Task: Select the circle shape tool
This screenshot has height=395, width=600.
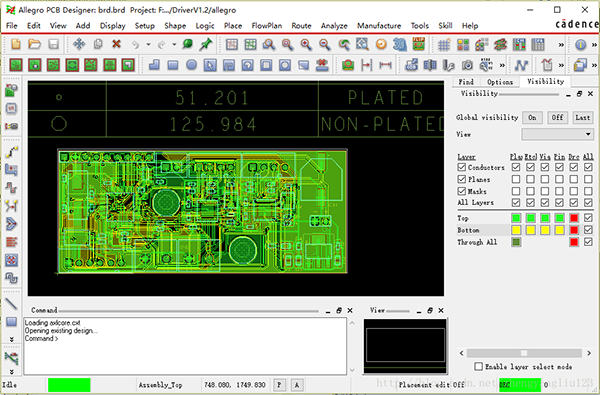Action: point(191,65)
